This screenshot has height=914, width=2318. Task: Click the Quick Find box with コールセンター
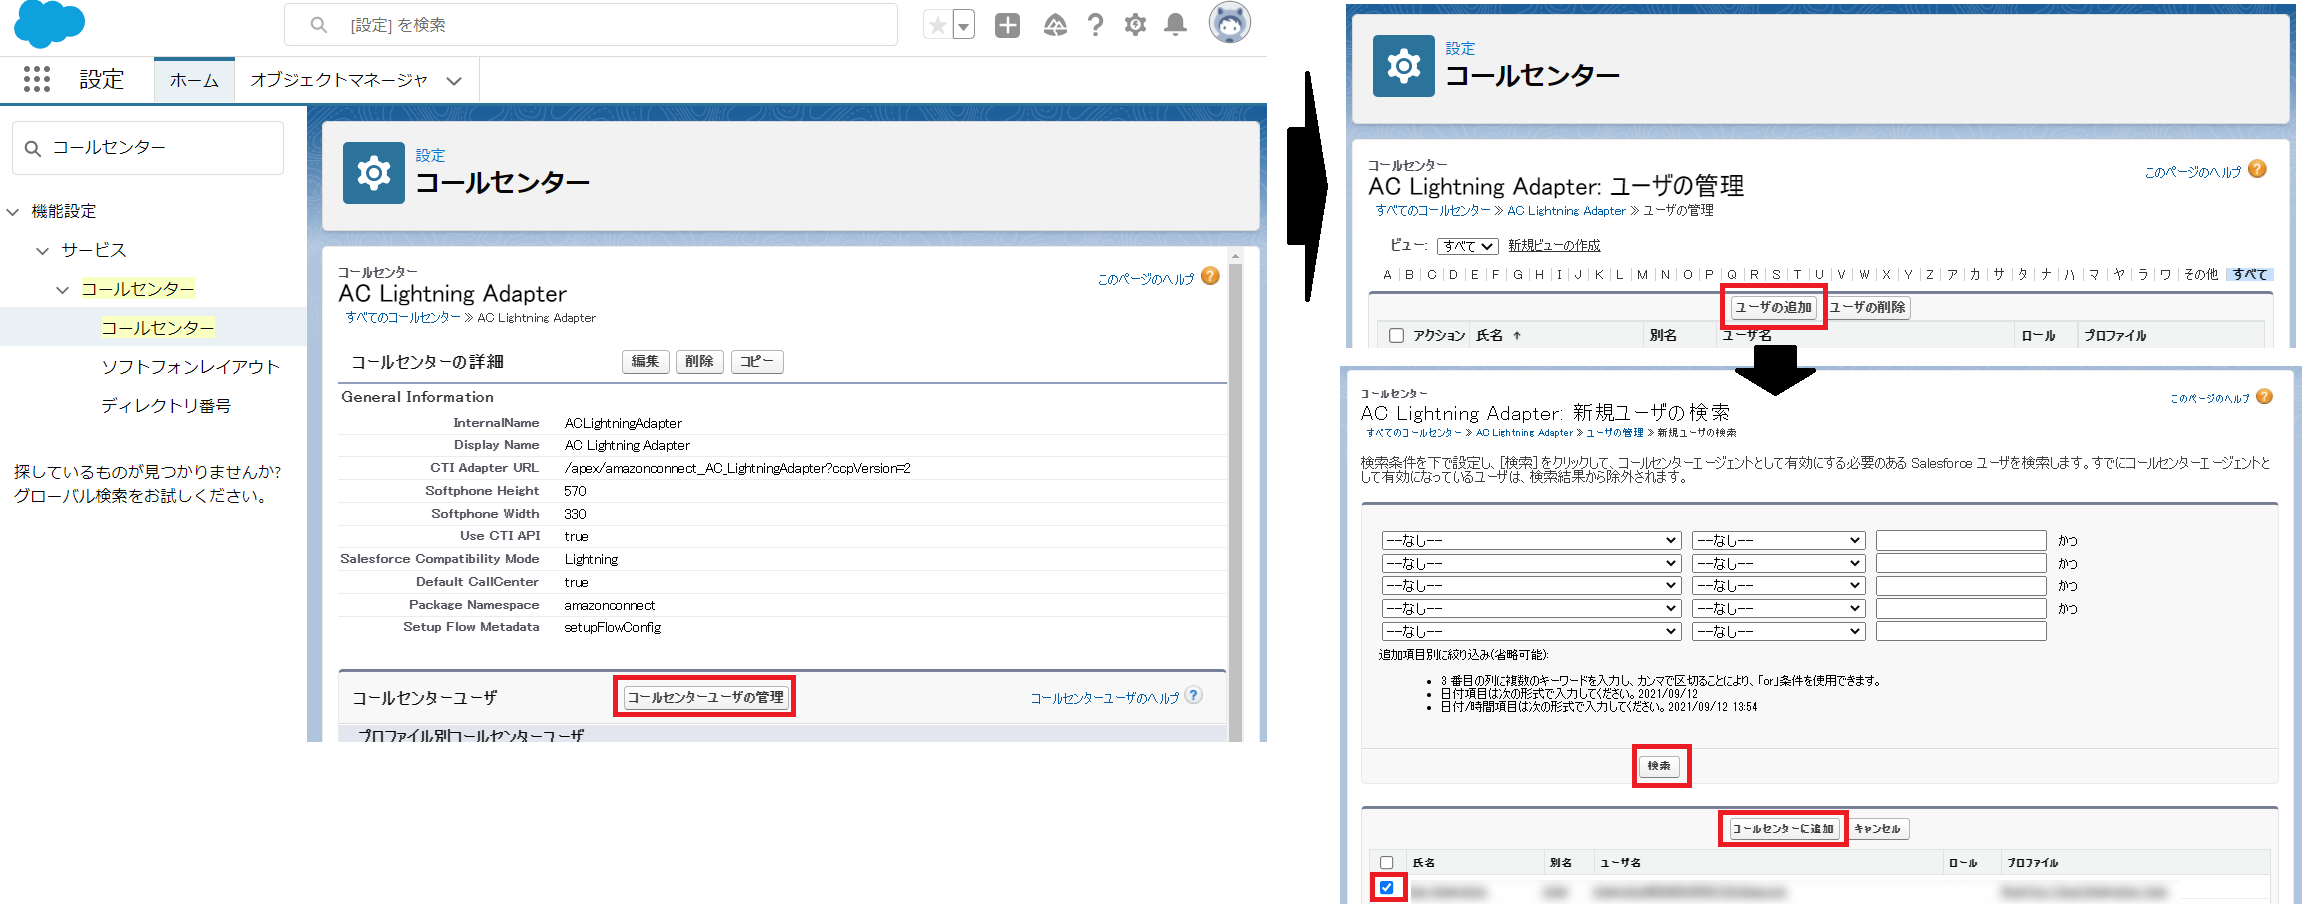(x=148, y=148)
